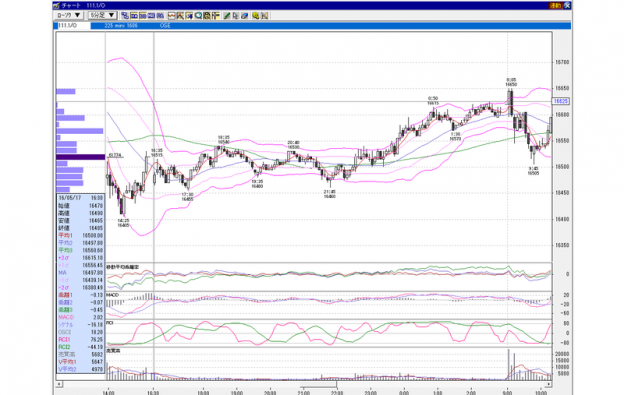
Task: Click the 連動 link button in title bar
Action: [x=555, y=6]
